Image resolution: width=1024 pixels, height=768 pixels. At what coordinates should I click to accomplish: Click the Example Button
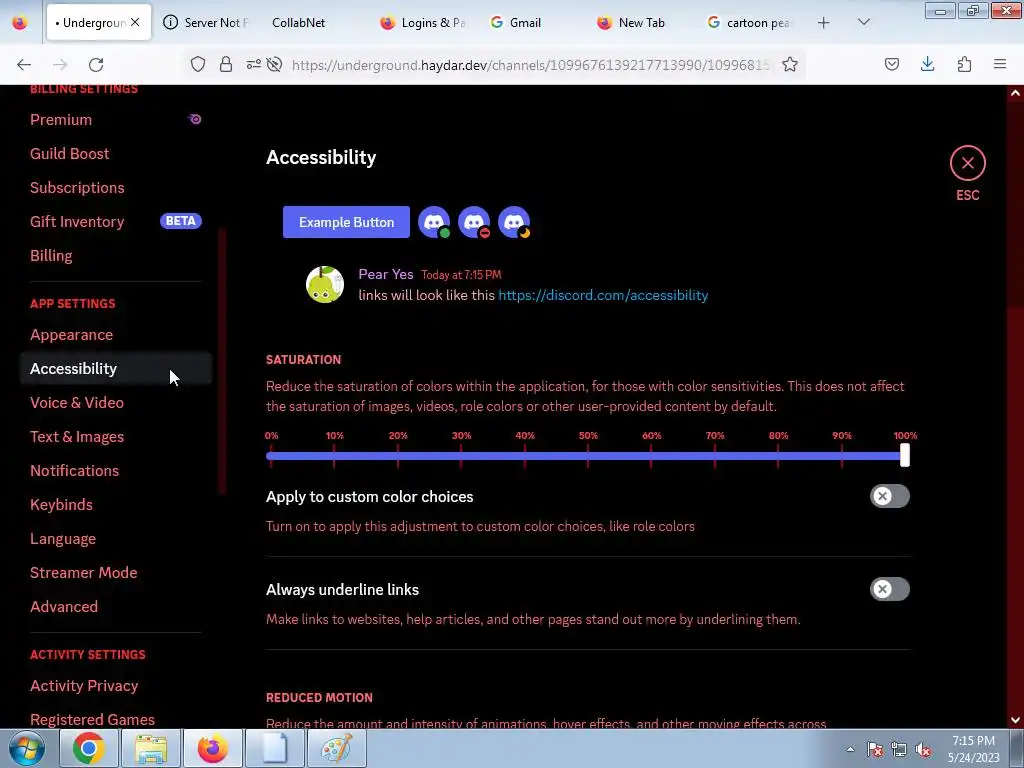[x=346, y=222]
